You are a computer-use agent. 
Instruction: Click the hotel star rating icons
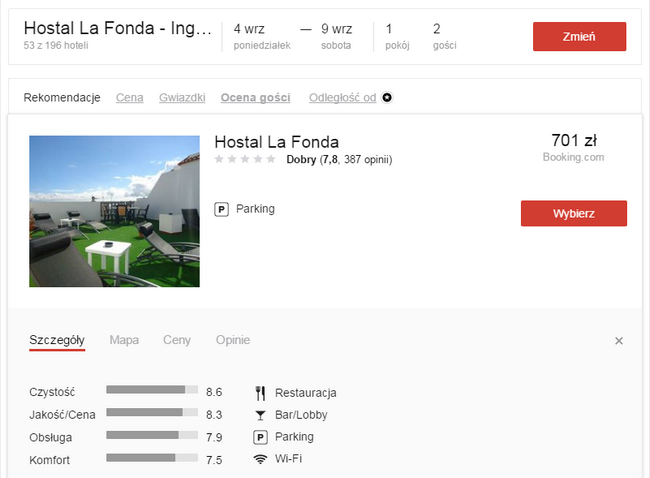(245, 159)
